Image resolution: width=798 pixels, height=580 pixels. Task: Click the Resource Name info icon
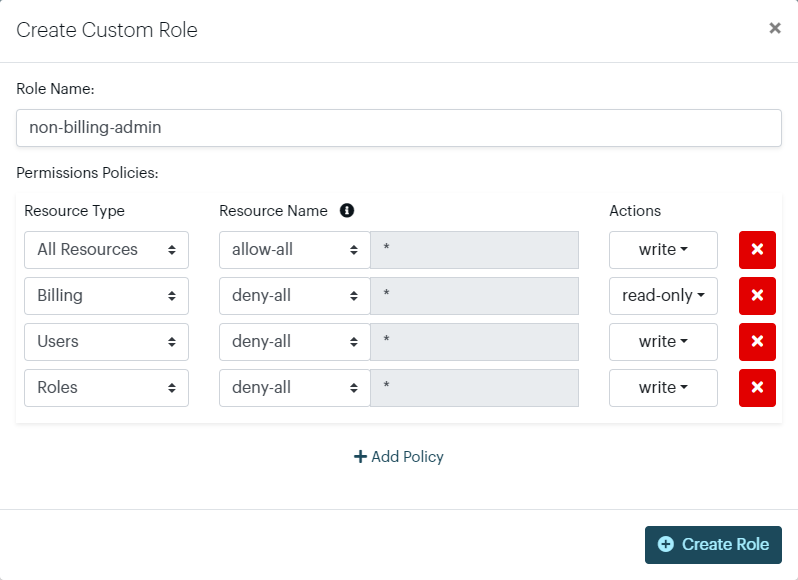pos(347,211)
